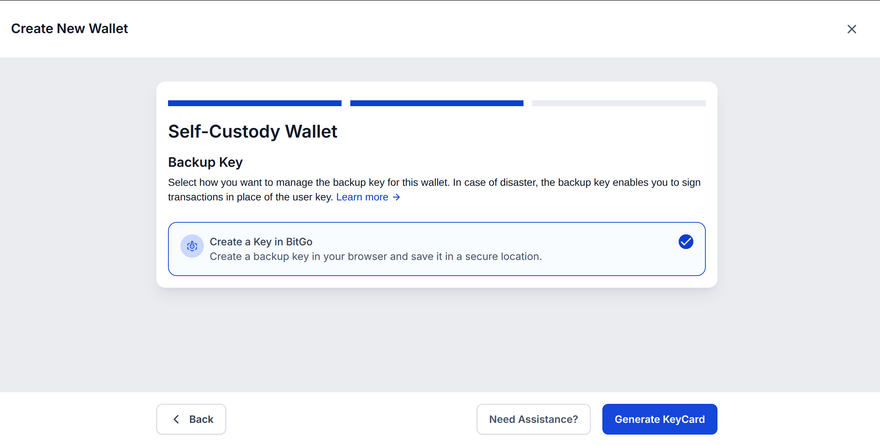This screenshot has height=445, width=880.
Task: Select the Create a Key in BitGo card
Action: pos(436,248)
